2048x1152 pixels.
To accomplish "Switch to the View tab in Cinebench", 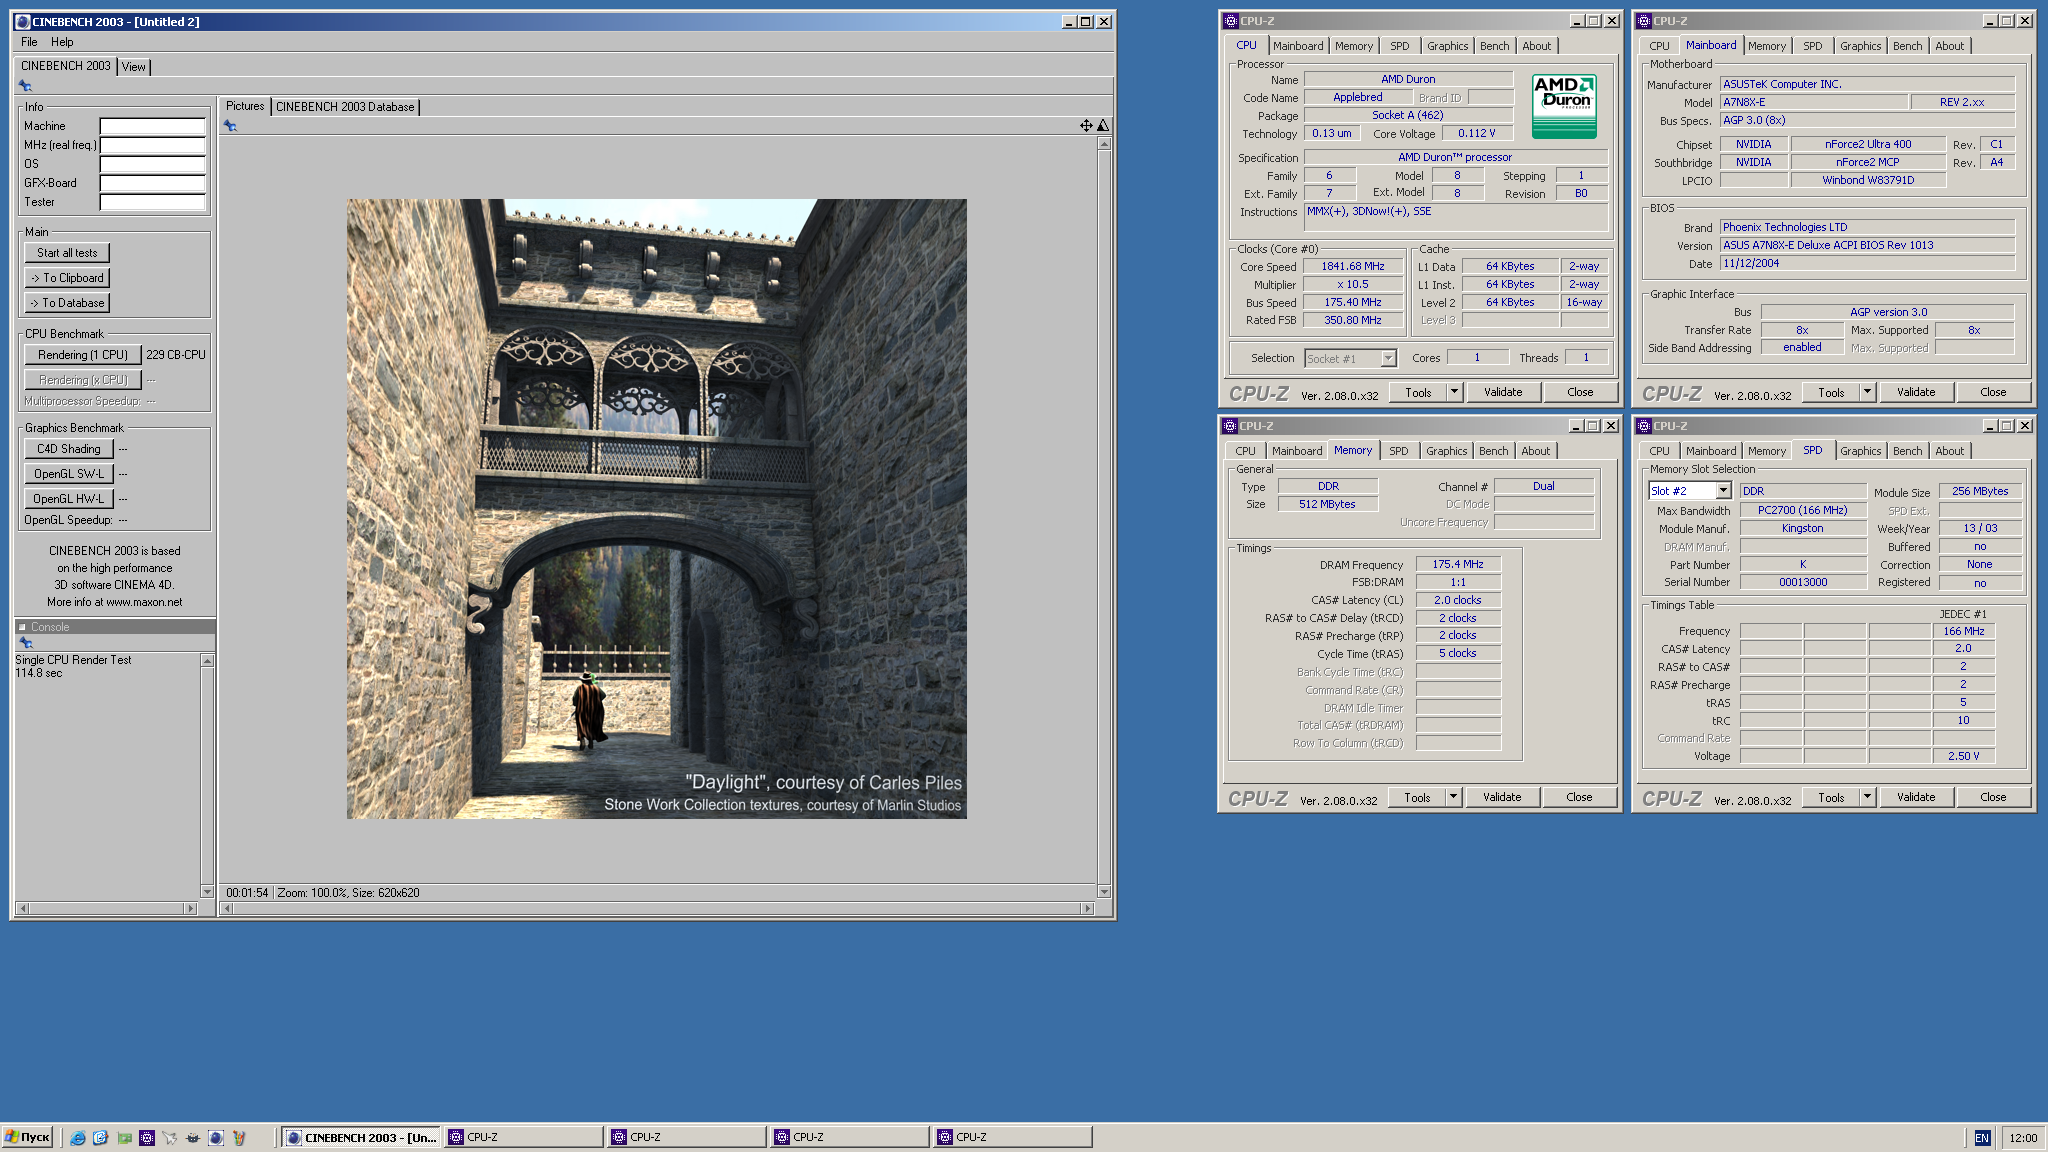I will [x=134, y=67].
